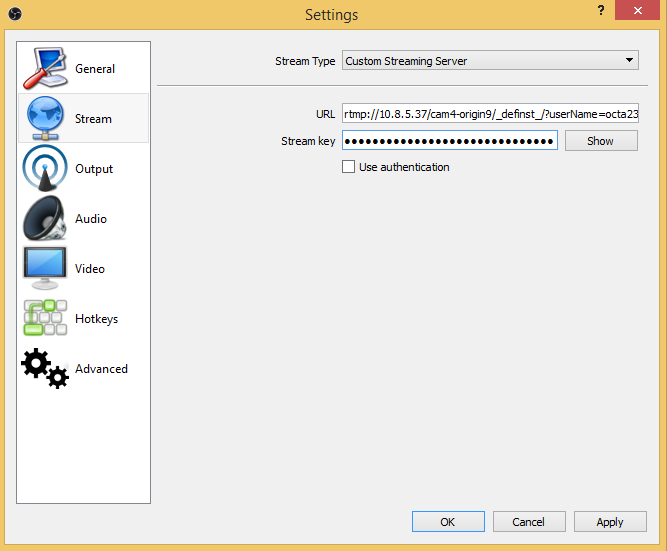Click the Cancel button

tap(528, 522)
